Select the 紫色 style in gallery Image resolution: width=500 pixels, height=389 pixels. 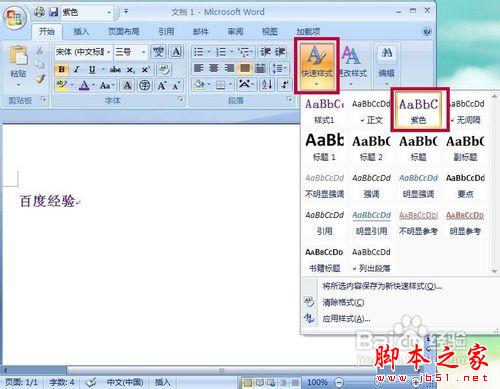tap(419, 111)
